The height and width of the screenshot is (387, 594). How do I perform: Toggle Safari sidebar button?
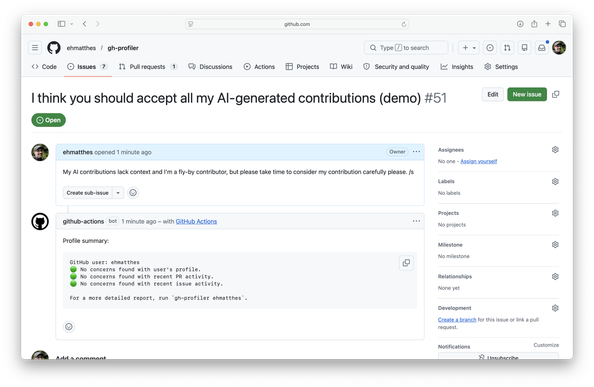61,24
